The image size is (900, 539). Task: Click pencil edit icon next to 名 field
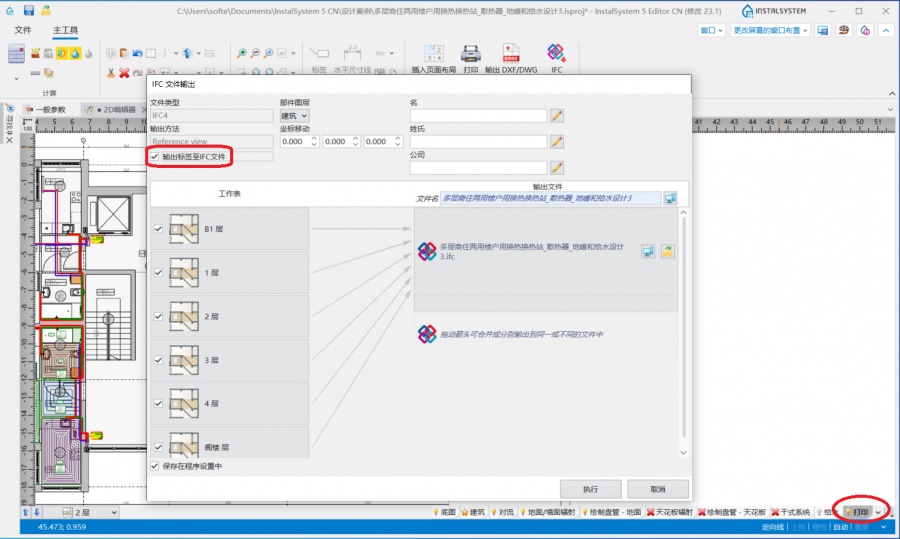coord(557,116)
